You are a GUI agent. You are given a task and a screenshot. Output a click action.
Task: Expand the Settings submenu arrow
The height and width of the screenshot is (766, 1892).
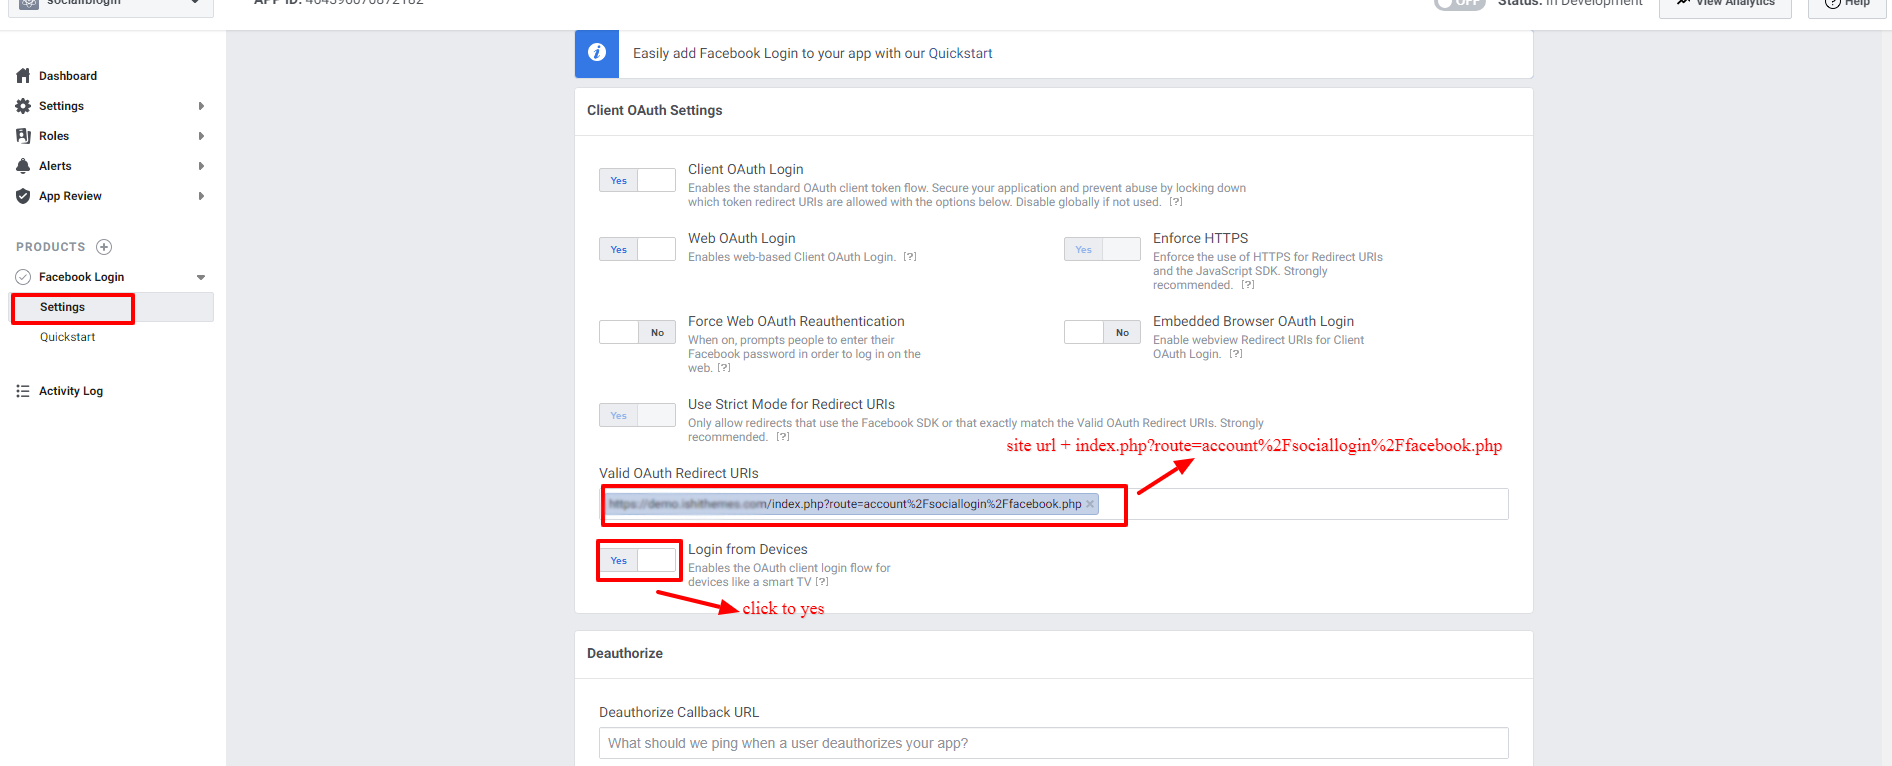click(201, 106)
